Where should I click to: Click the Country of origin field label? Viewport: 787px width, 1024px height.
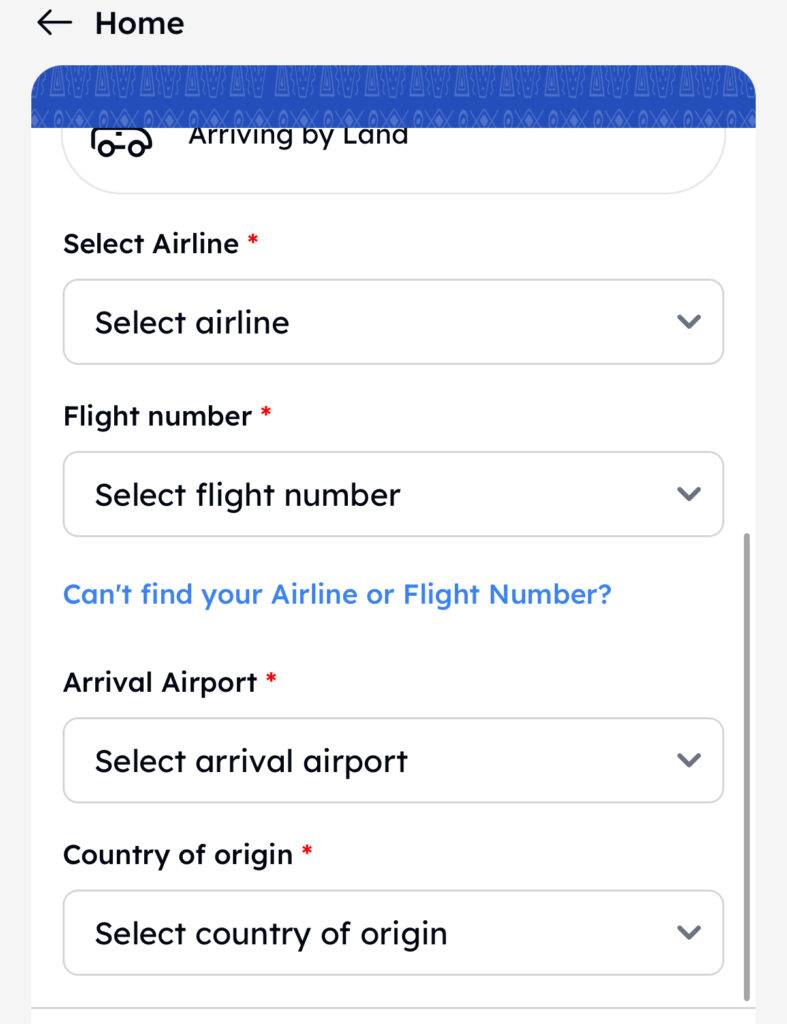point(178,855)
